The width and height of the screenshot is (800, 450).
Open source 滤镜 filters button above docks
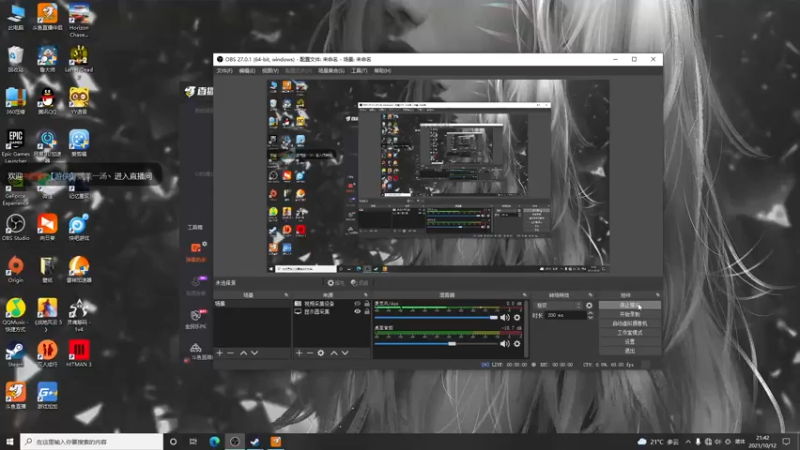click(360, 283)
